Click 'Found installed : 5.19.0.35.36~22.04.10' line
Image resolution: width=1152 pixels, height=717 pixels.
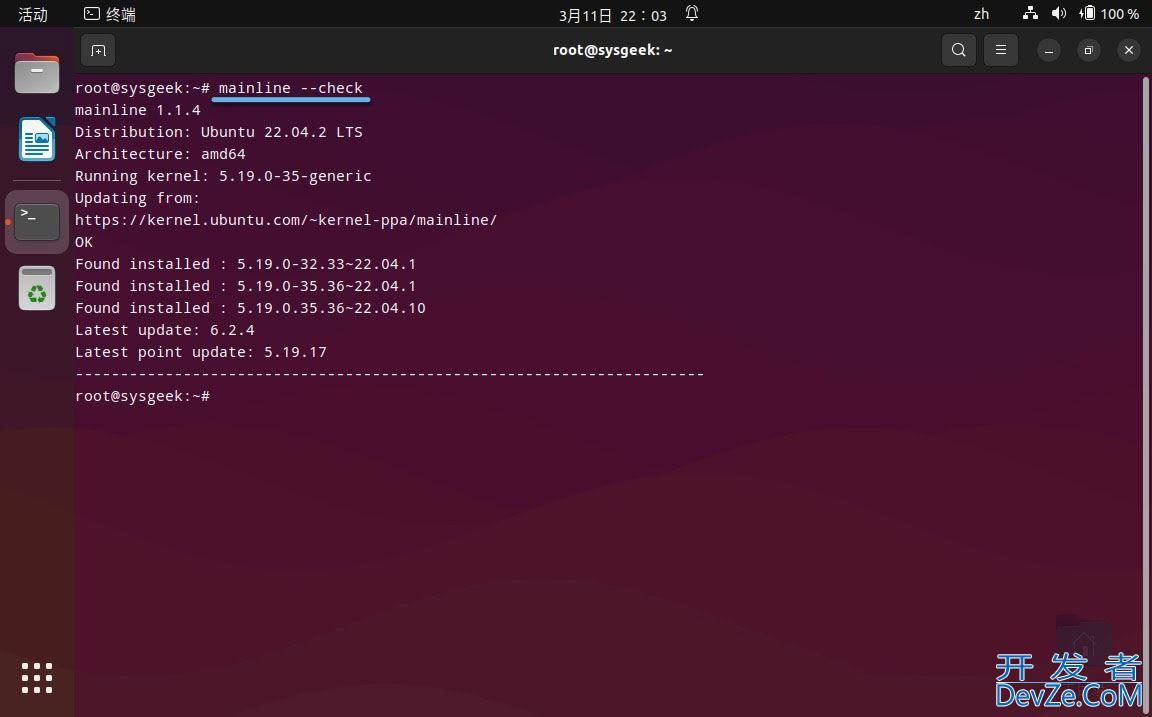251,309
